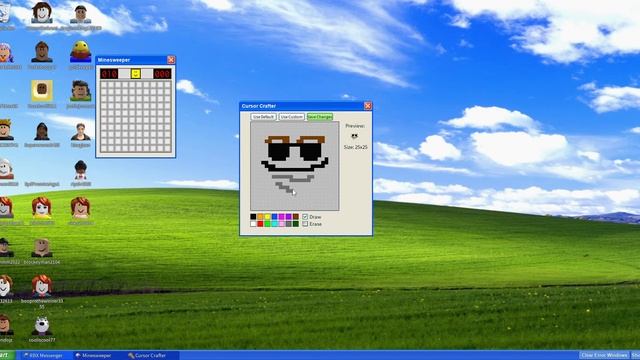Select the white color swatch
The image size is (640, 360).
[253, 224]
